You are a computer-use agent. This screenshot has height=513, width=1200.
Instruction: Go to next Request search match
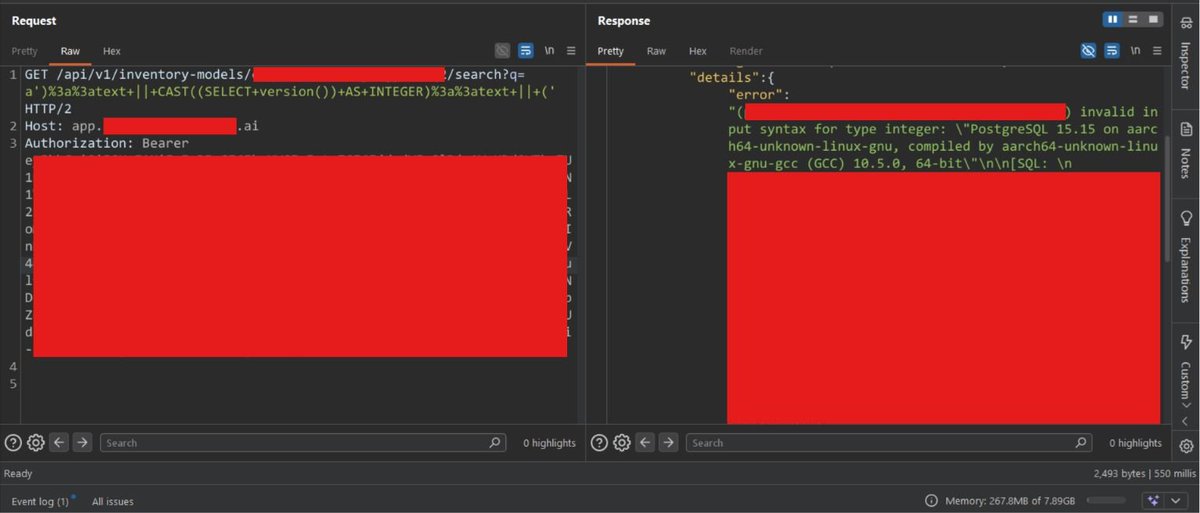[83, 442]
